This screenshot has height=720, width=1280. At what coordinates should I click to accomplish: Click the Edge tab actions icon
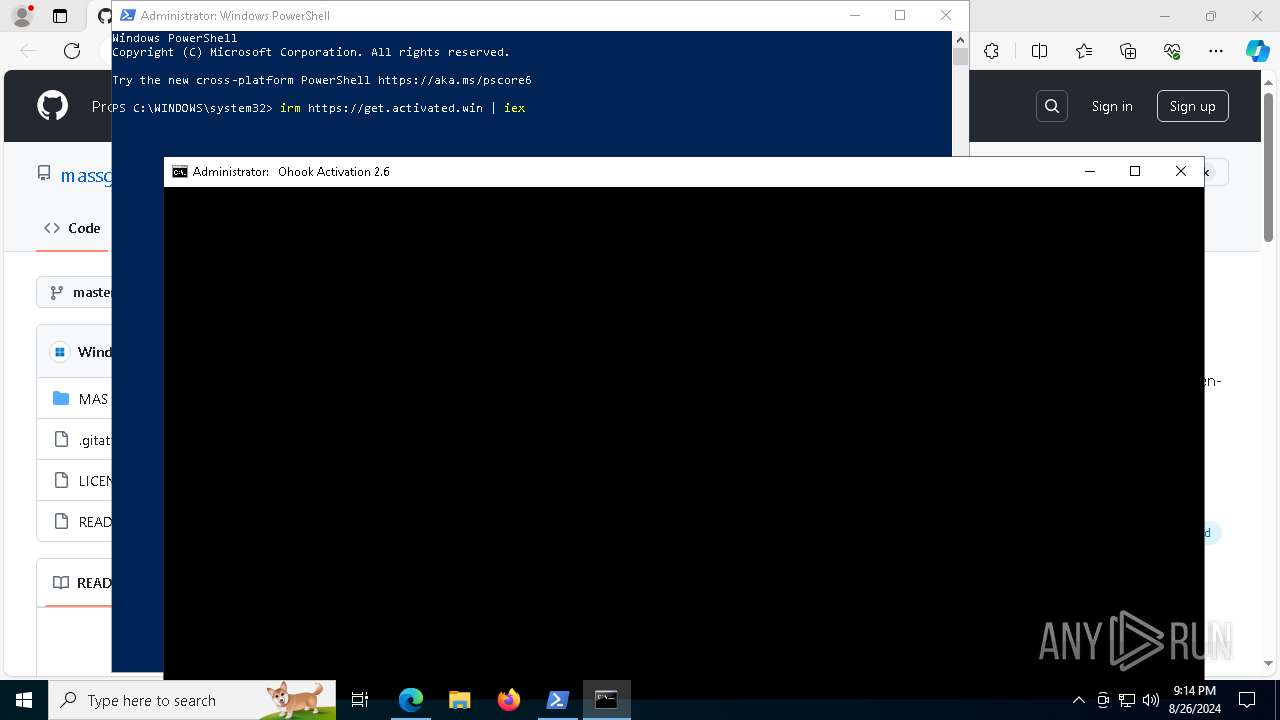tap(60, 16)
